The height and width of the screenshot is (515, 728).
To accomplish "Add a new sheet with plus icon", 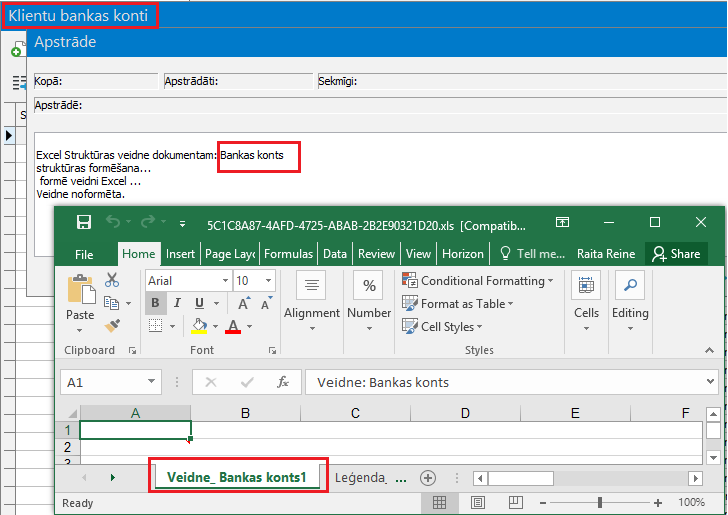I will pos(428,478).
